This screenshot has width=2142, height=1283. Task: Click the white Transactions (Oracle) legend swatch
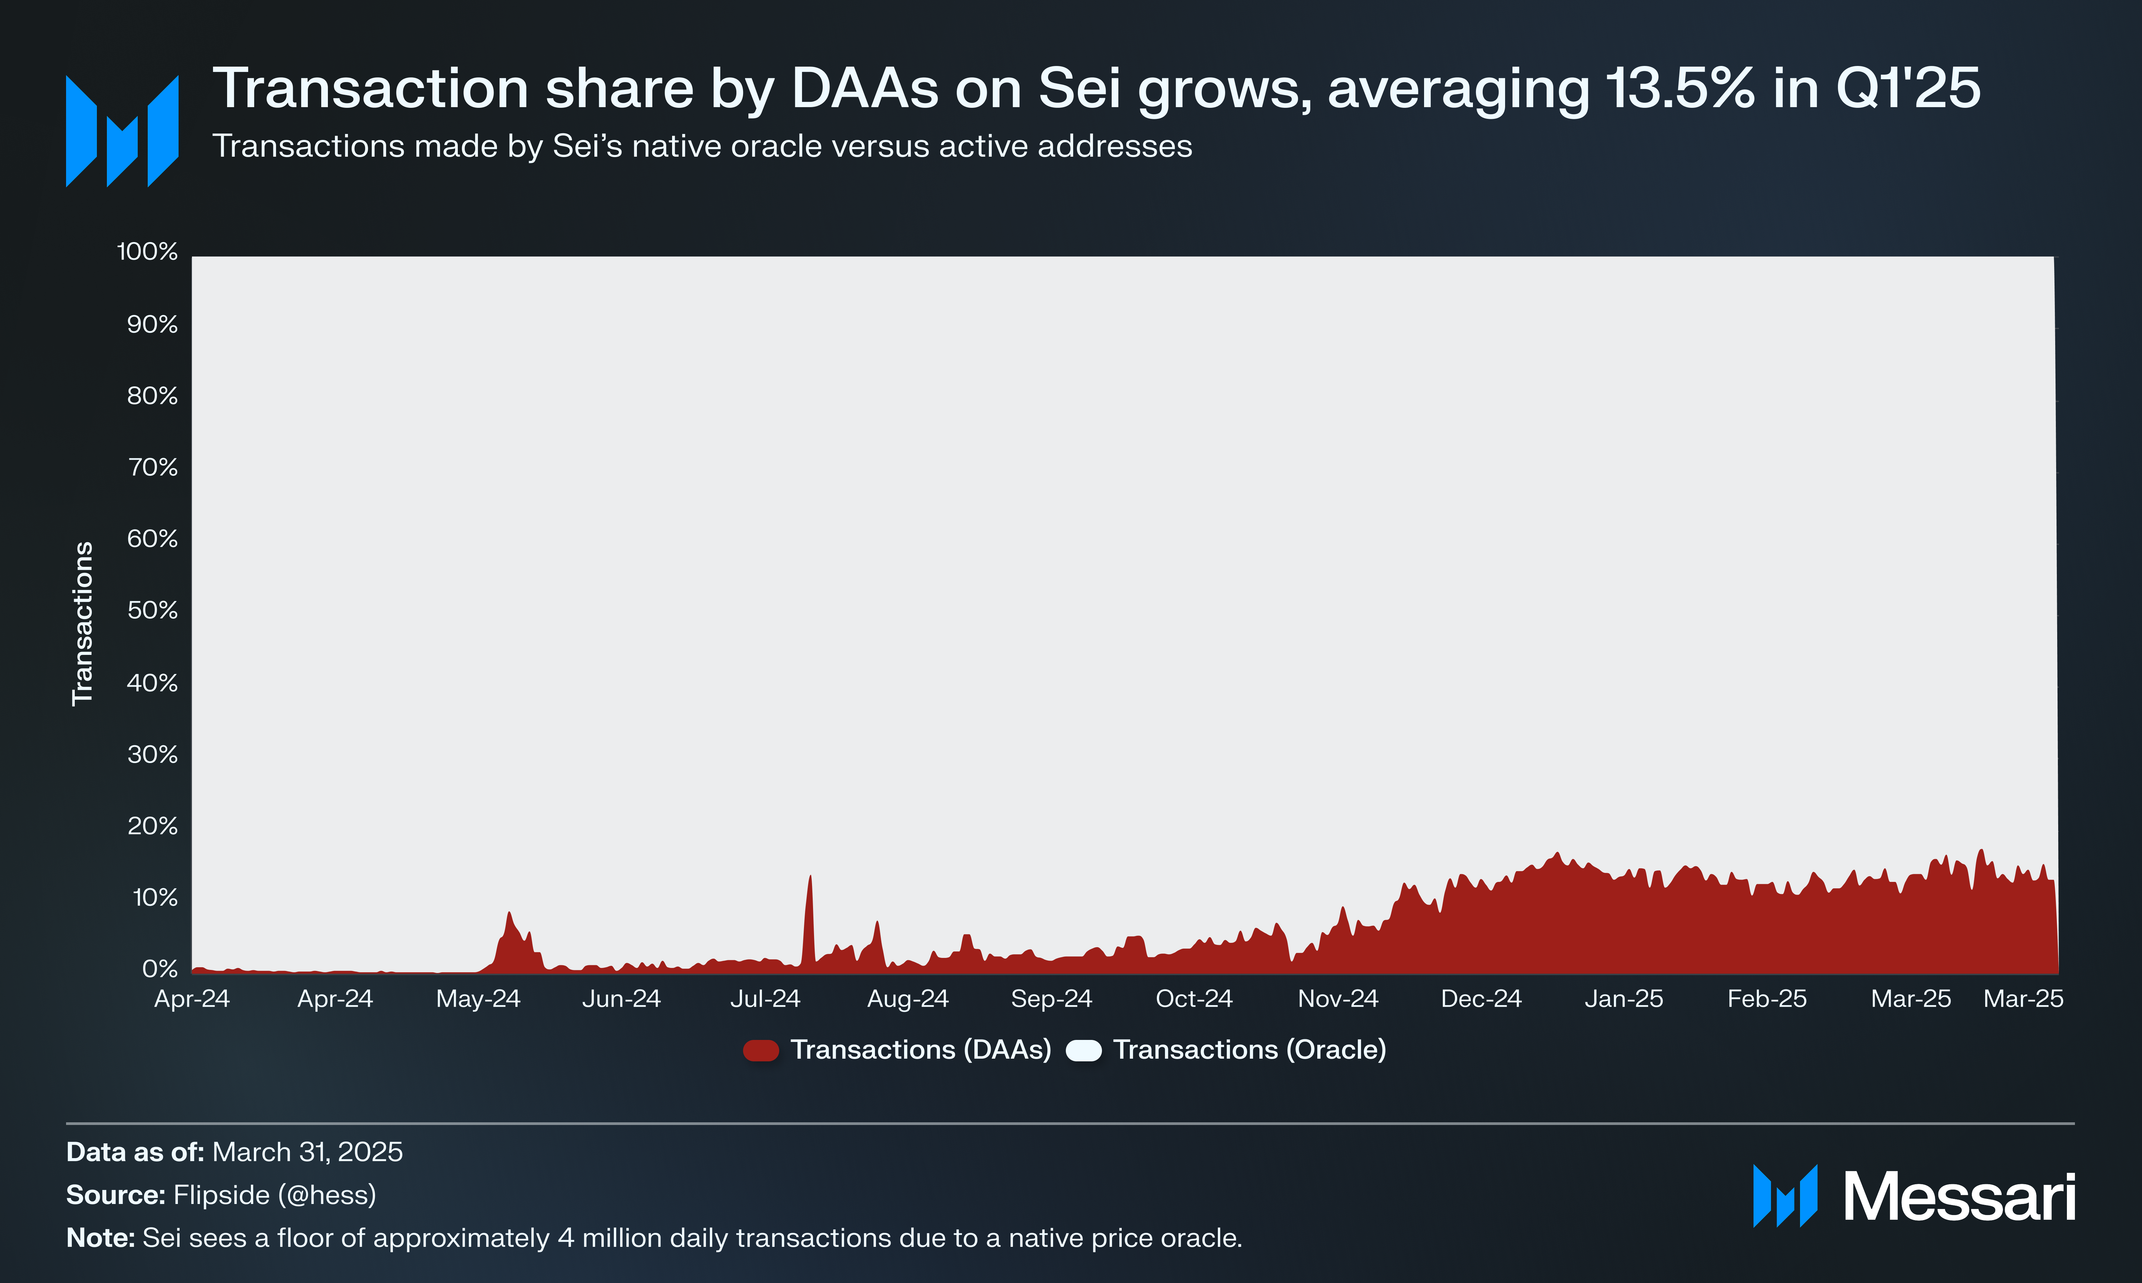tap(1084, 1050)
